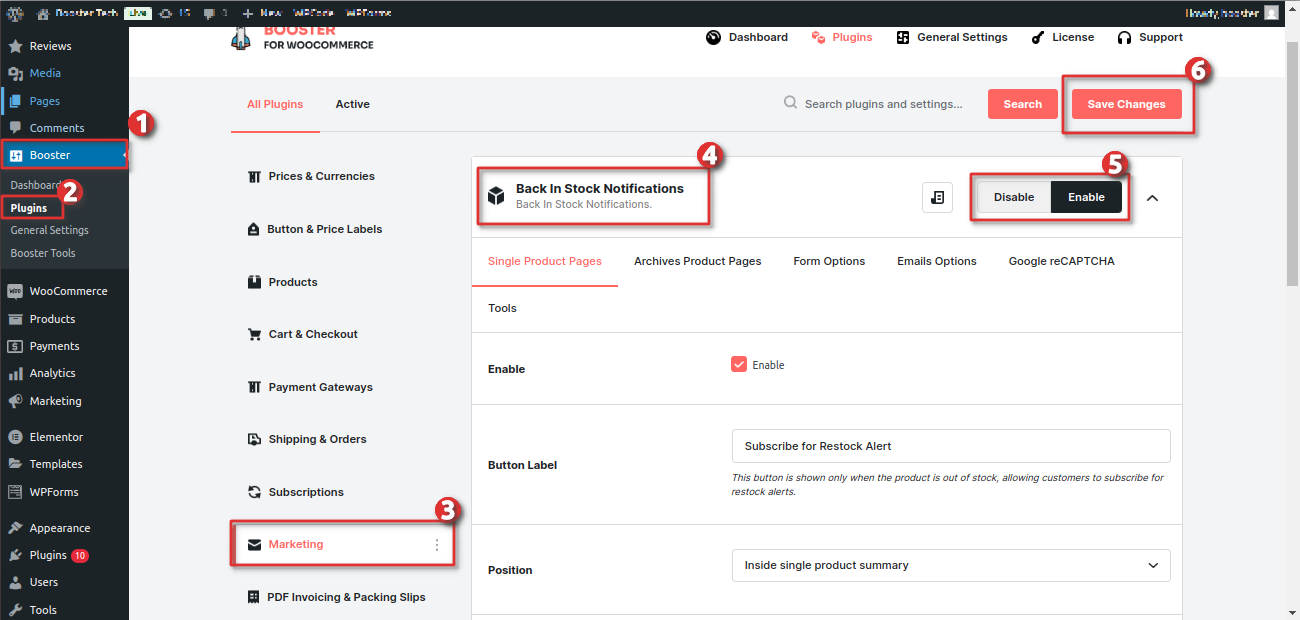Image resolution: width=1300 pixels, height=620 pixels.
Task: Click the Back In Stock Notifications box icon
Action: pyautogui.click(x=496, y=196)
